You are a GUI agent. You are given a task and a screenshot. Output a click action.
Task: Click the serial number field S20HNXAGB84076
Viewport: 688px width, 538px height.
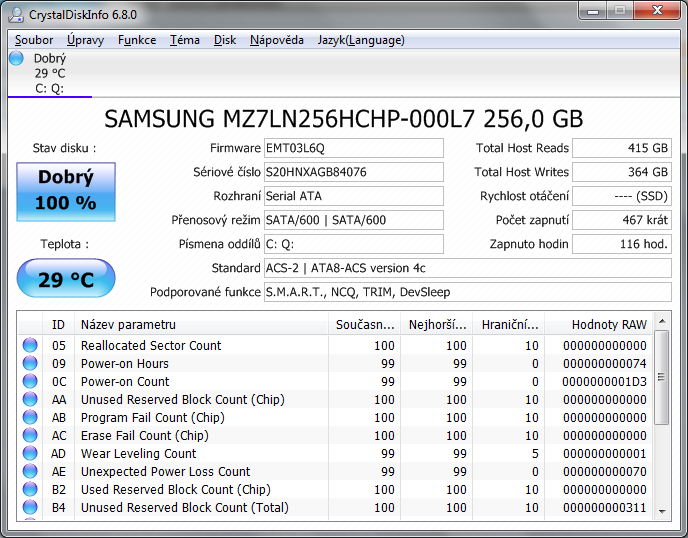pyautogui.click(x=353, y=172)
